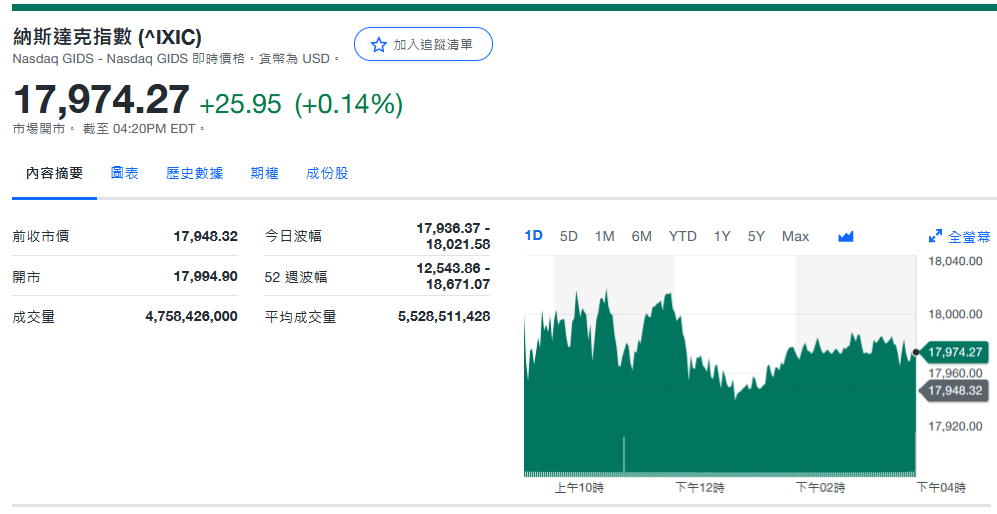Click the 全螢幕 fullscreen link text
Image resolution: width=997 pixels, height=514 pixels.
click(968, 237)
